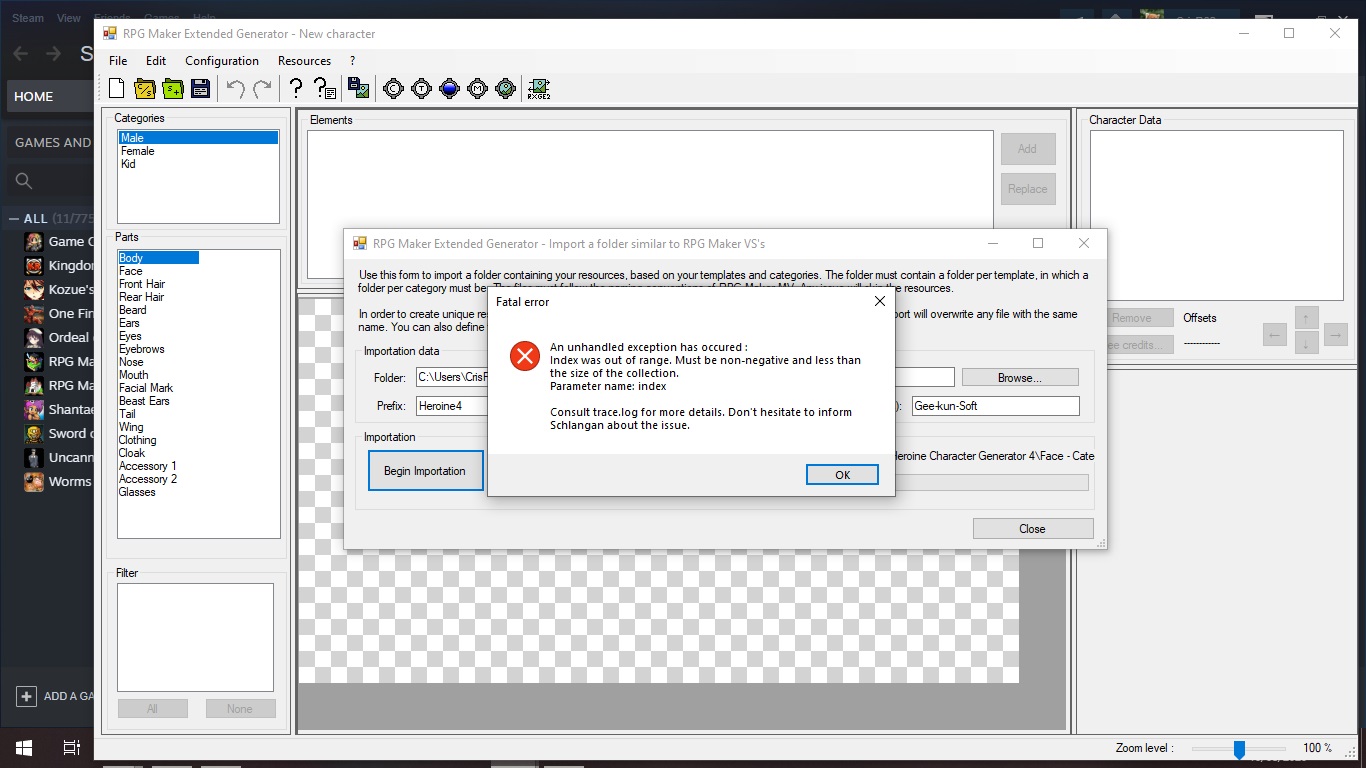
Task: Open Windows Task View
Action: pos(72,748)
